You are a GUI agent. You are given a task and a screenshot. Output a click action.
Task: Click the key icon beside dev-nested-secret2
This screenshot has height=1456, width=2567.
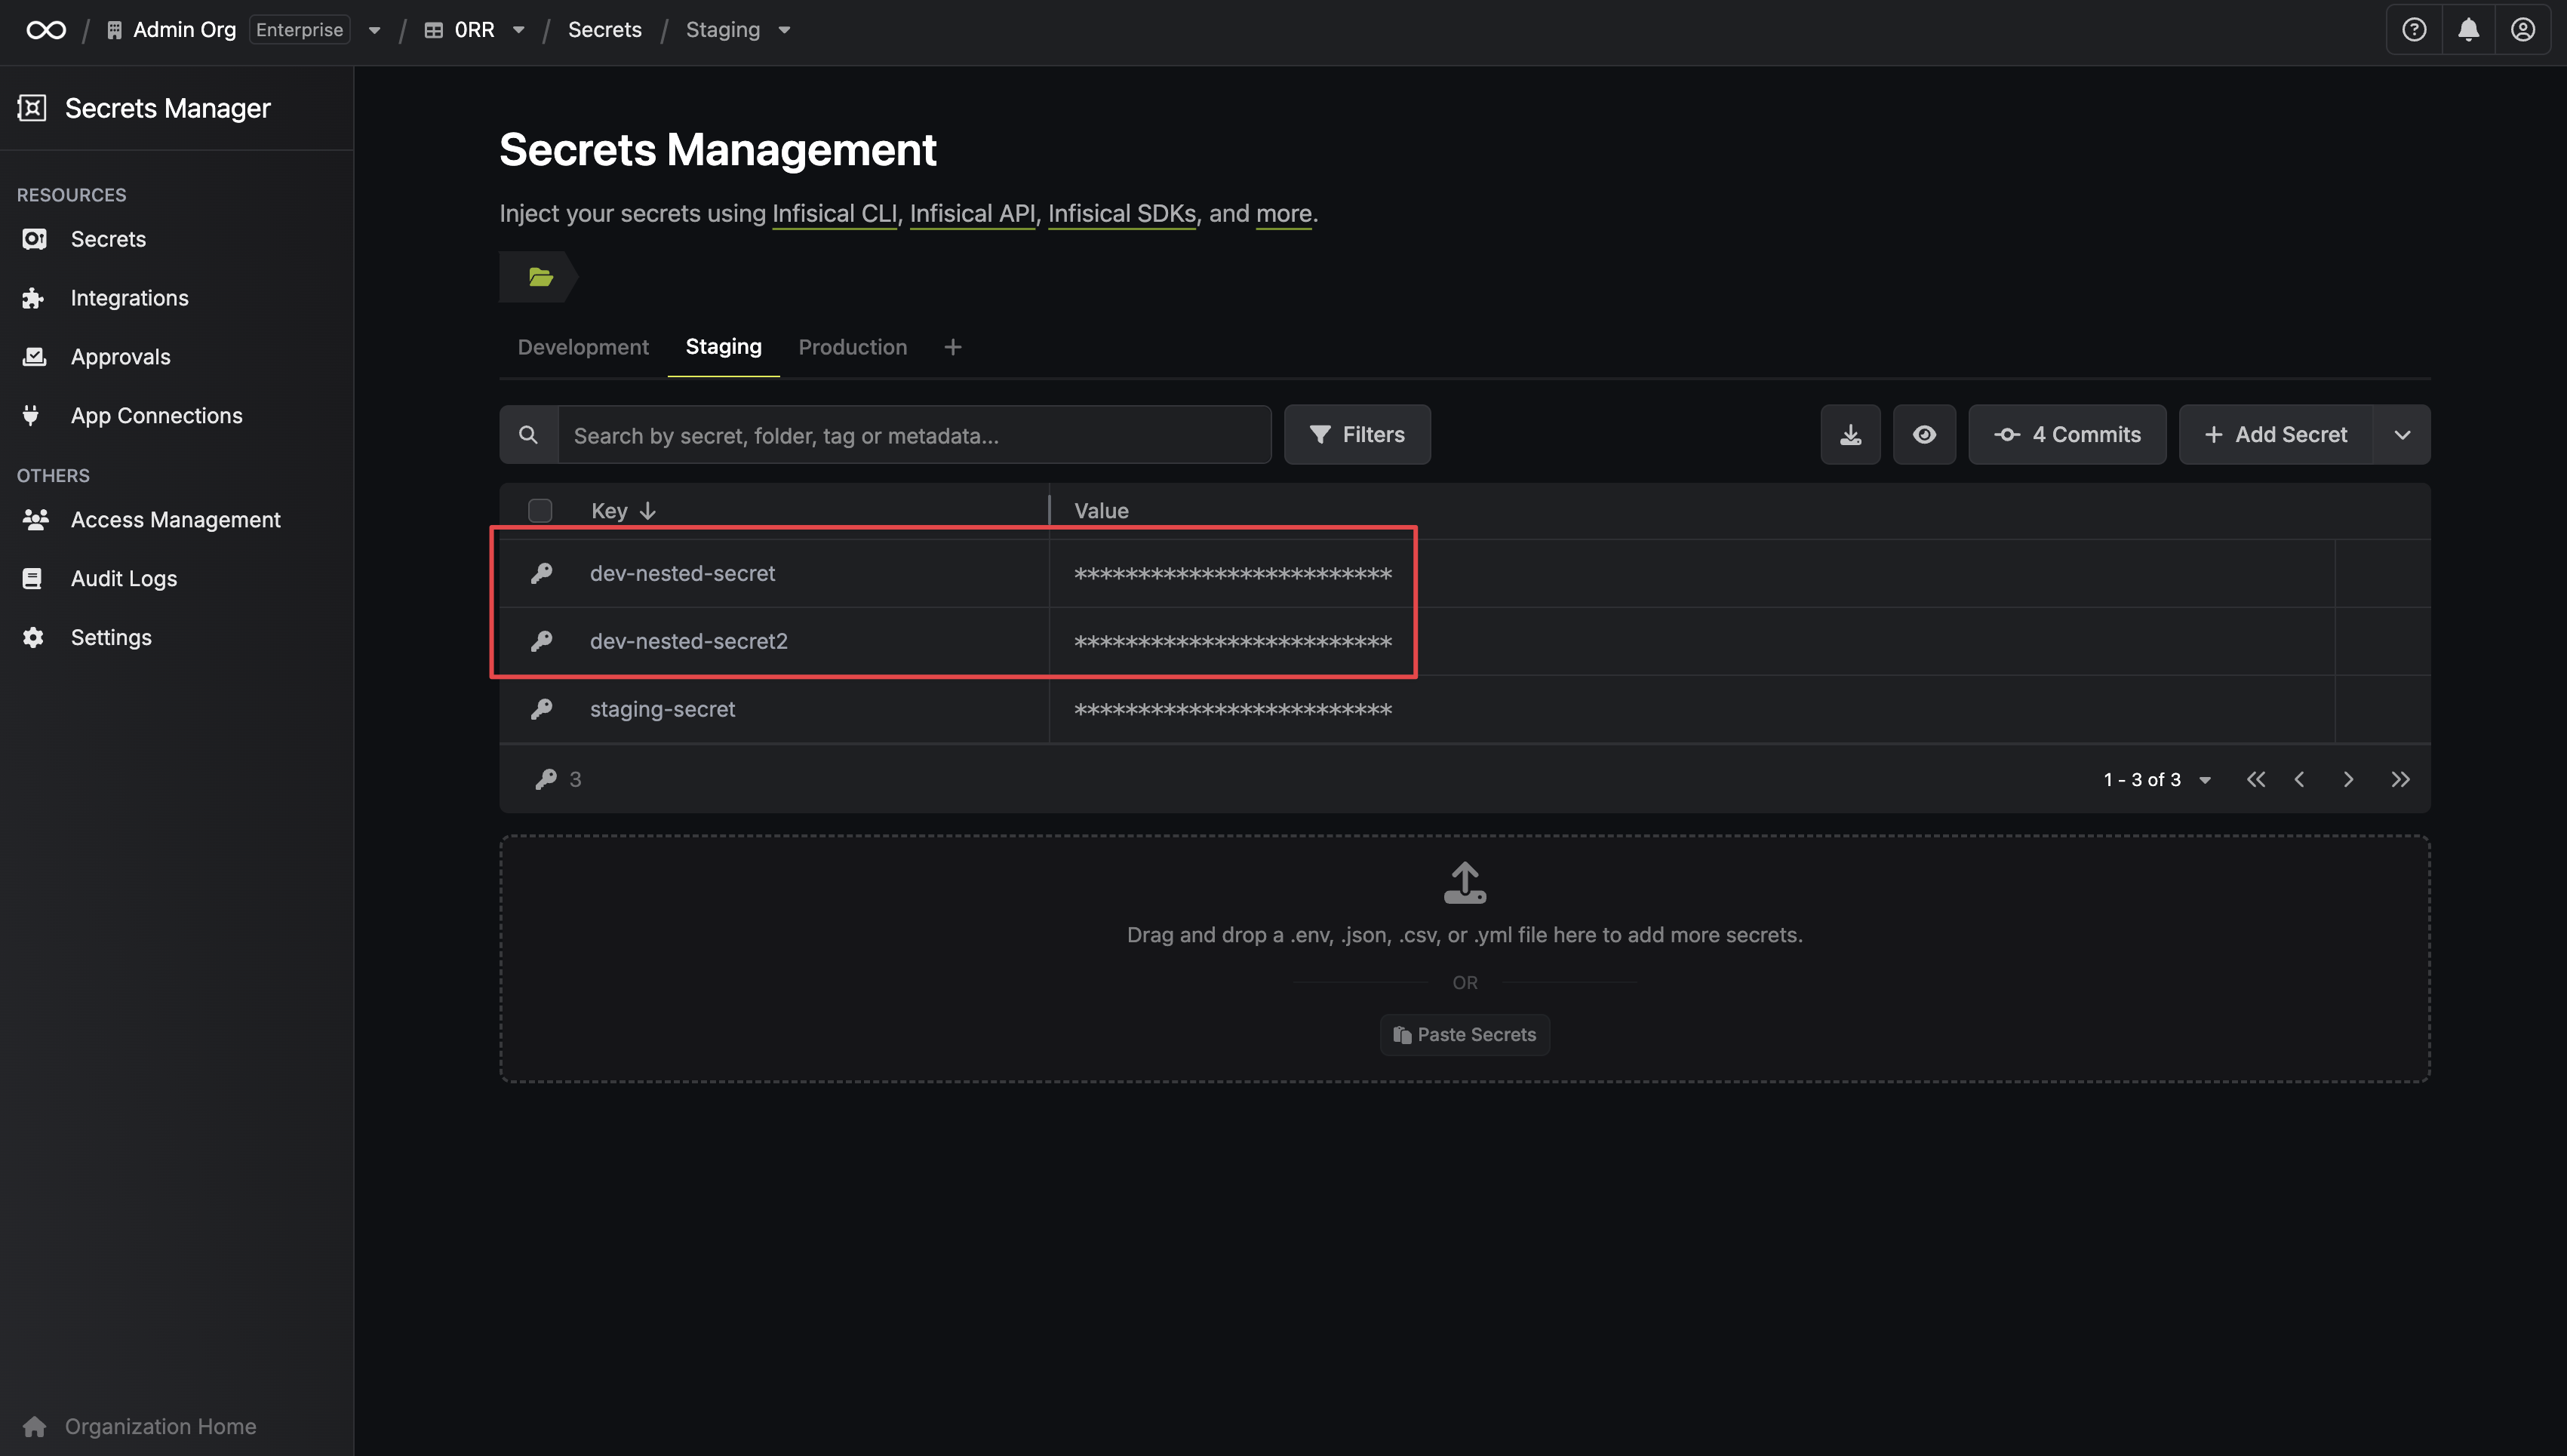[541, 641]
